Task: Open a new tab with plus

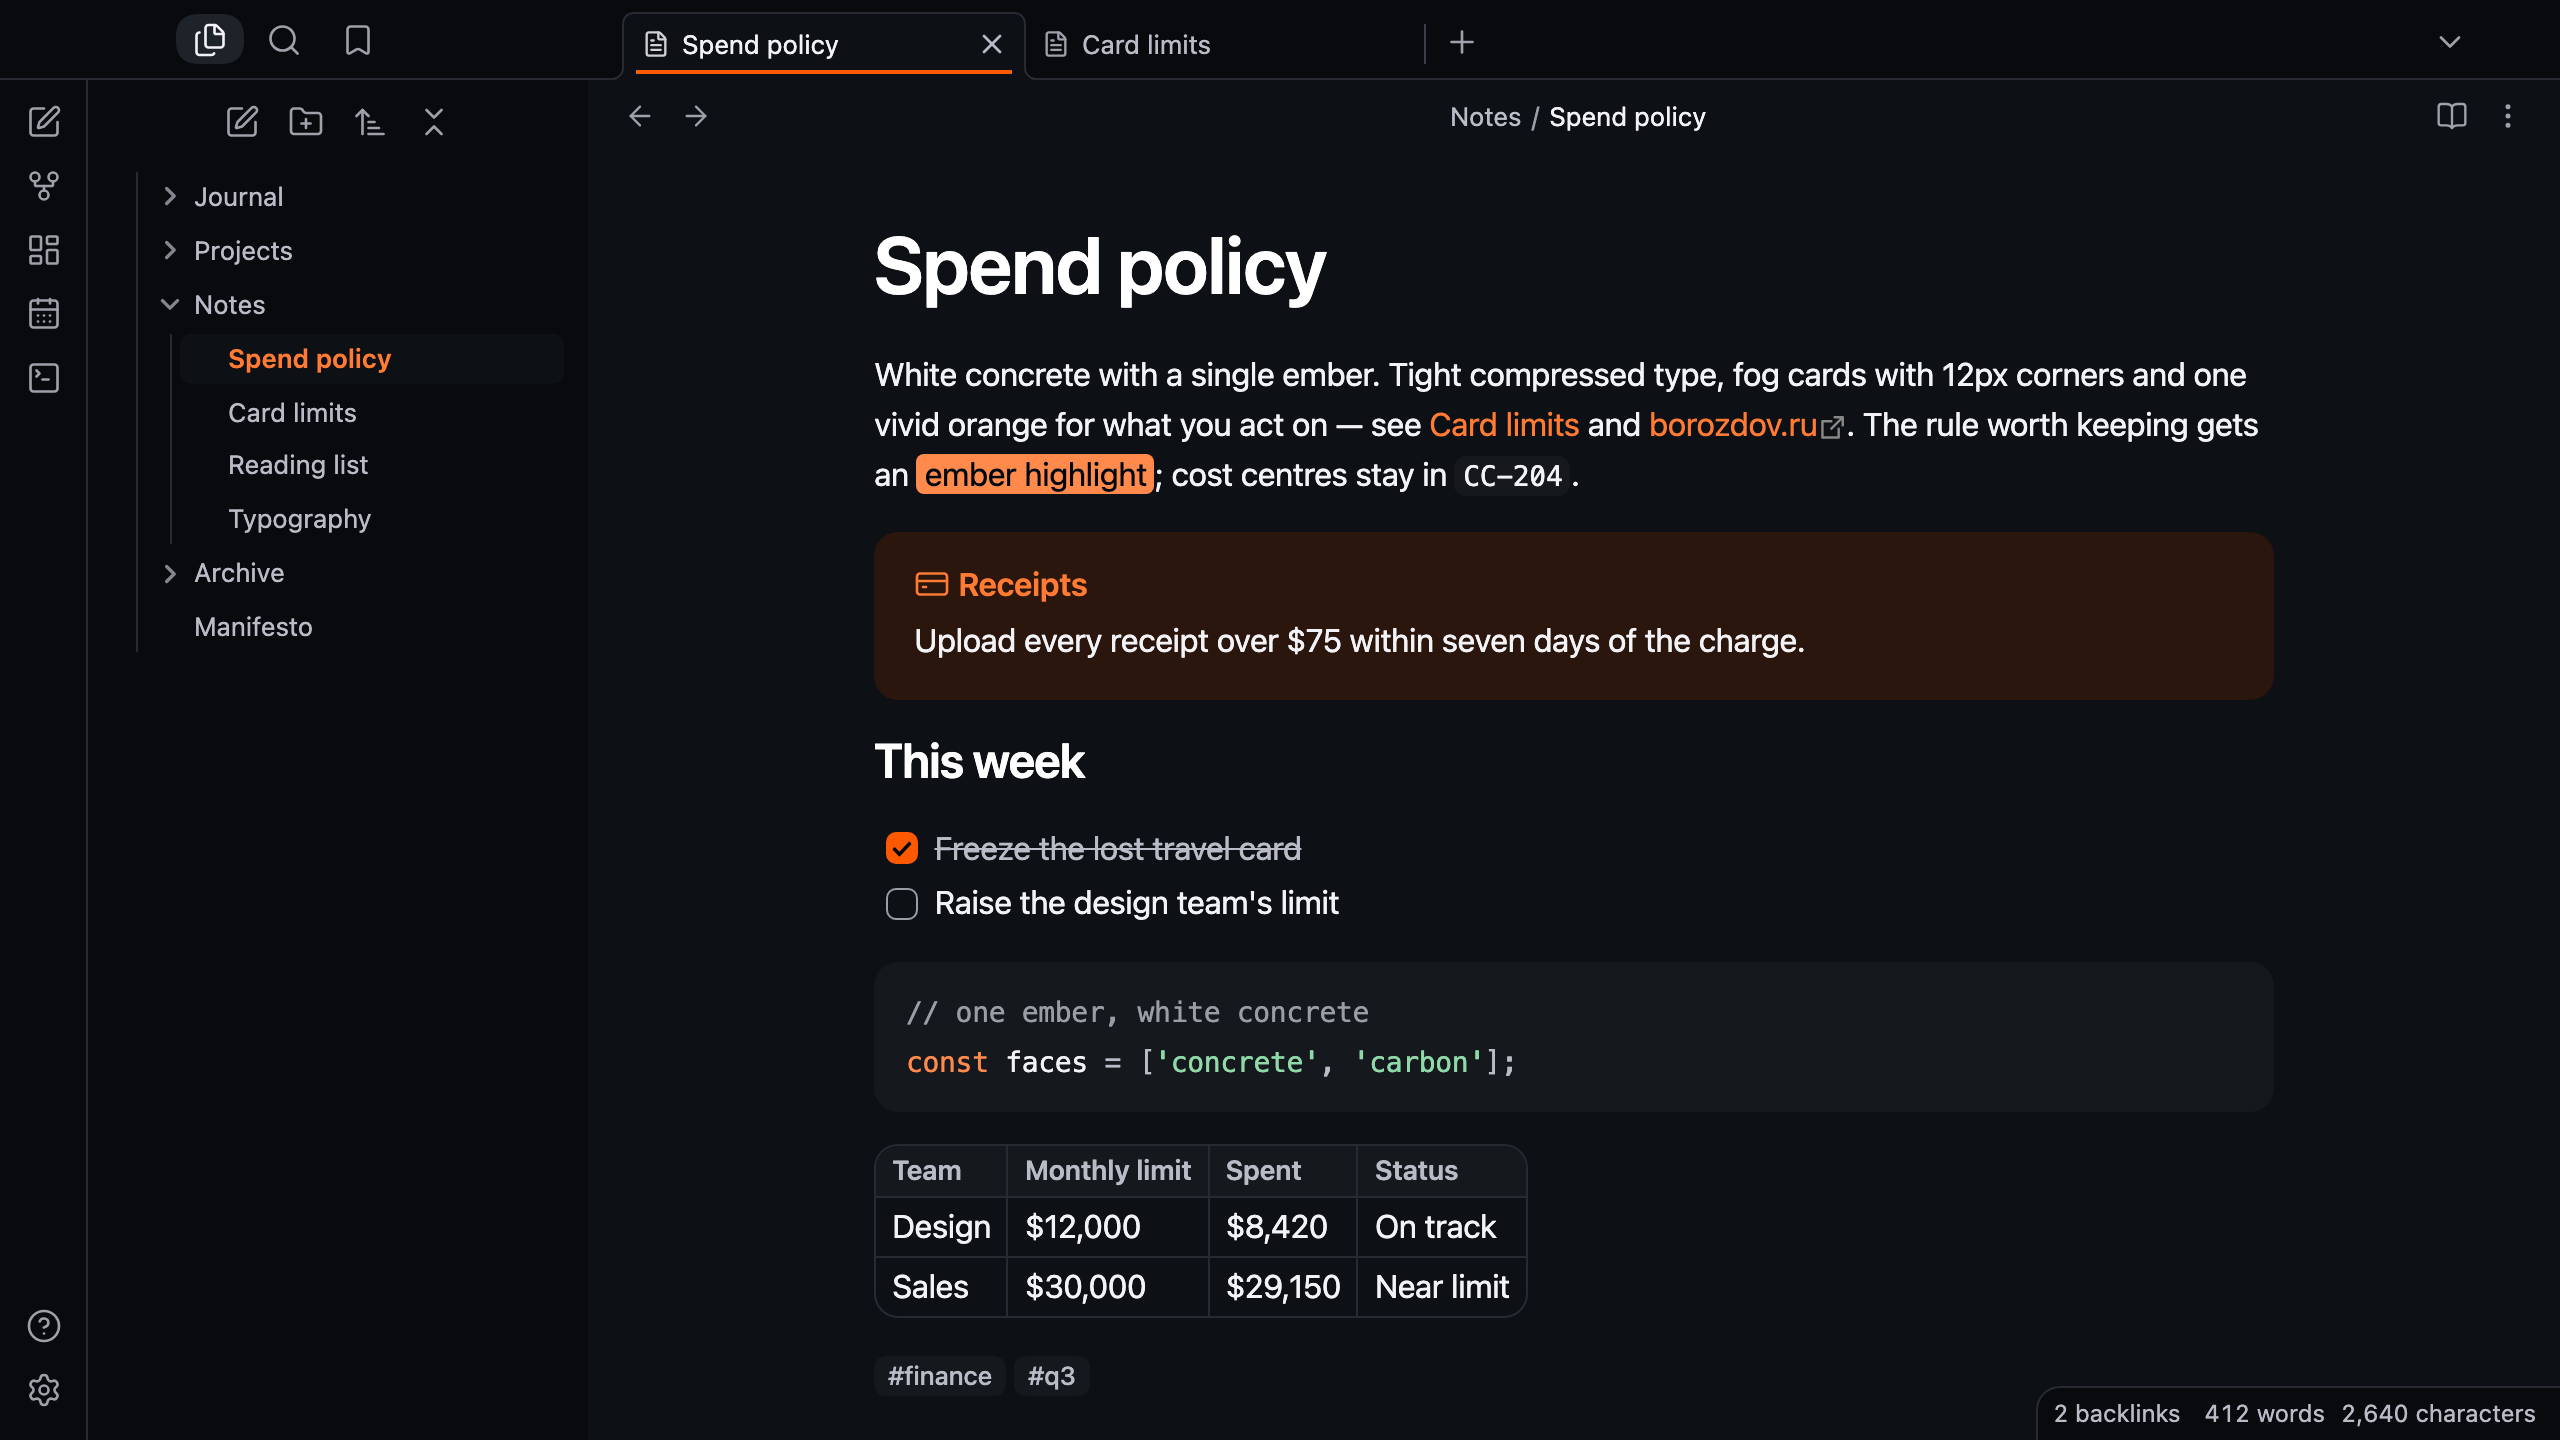Action: click(x=1462, y=42)
